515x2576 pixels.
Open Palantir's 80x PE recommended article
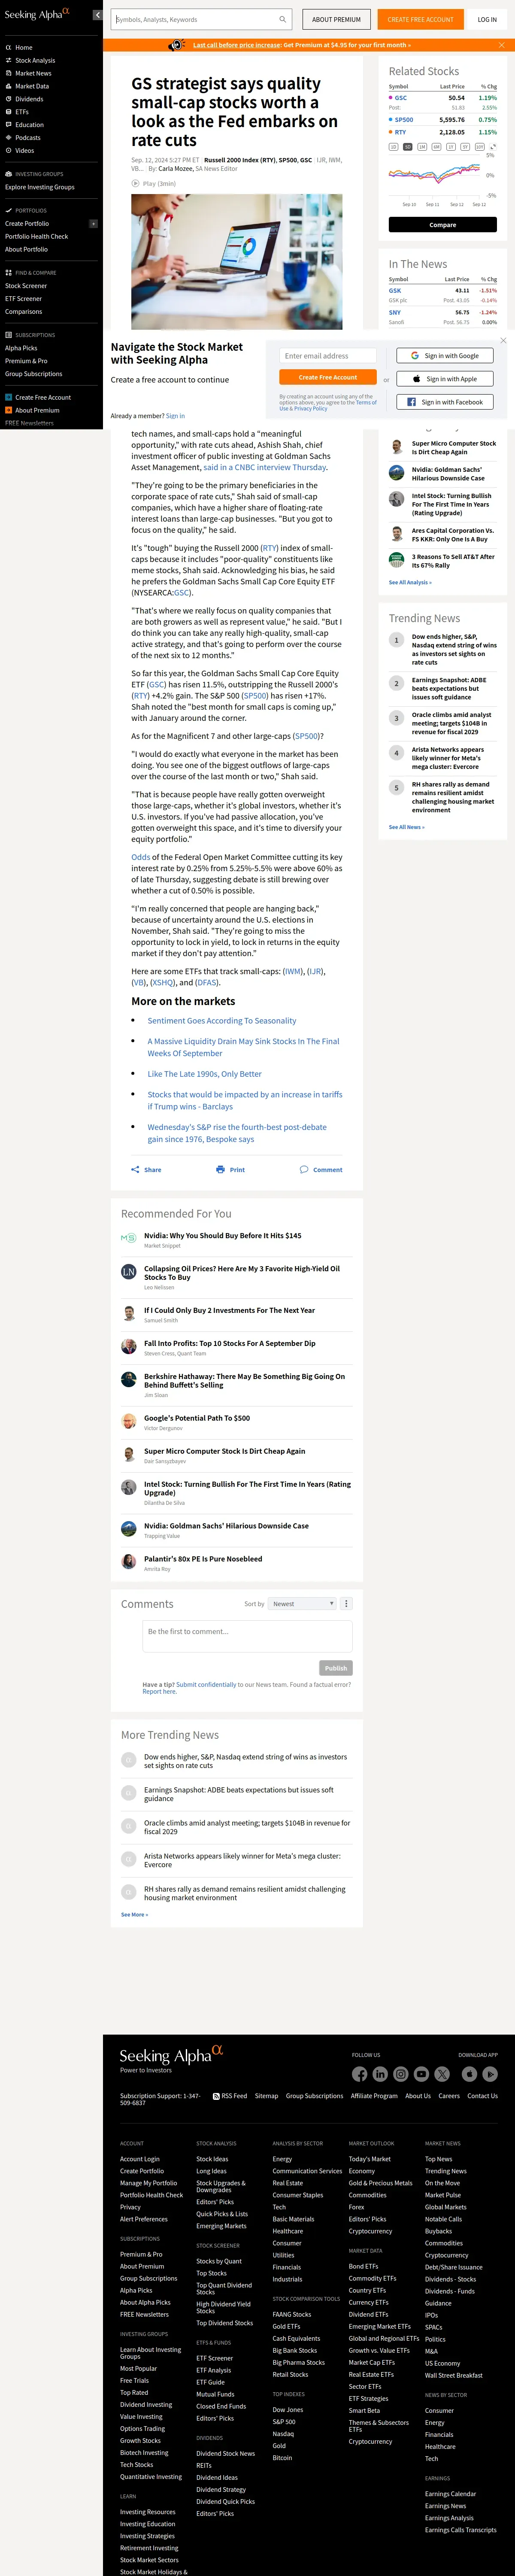pyautogui.click(x=203, y=1559)
